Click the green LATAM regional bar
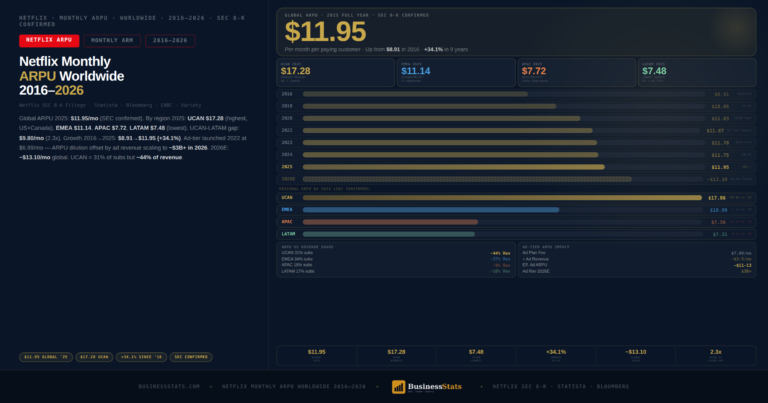This screenshot has height=403, width=768. tap(388, 234)
